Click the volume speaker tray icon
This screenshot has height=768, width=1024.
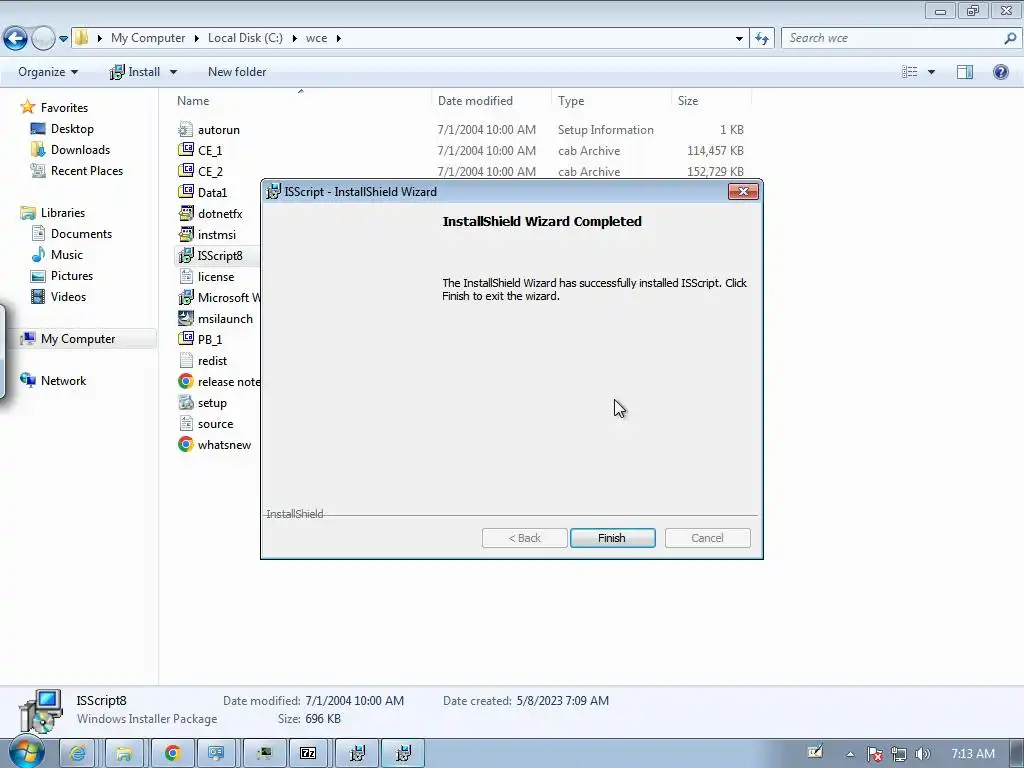(x=922, y=754)
